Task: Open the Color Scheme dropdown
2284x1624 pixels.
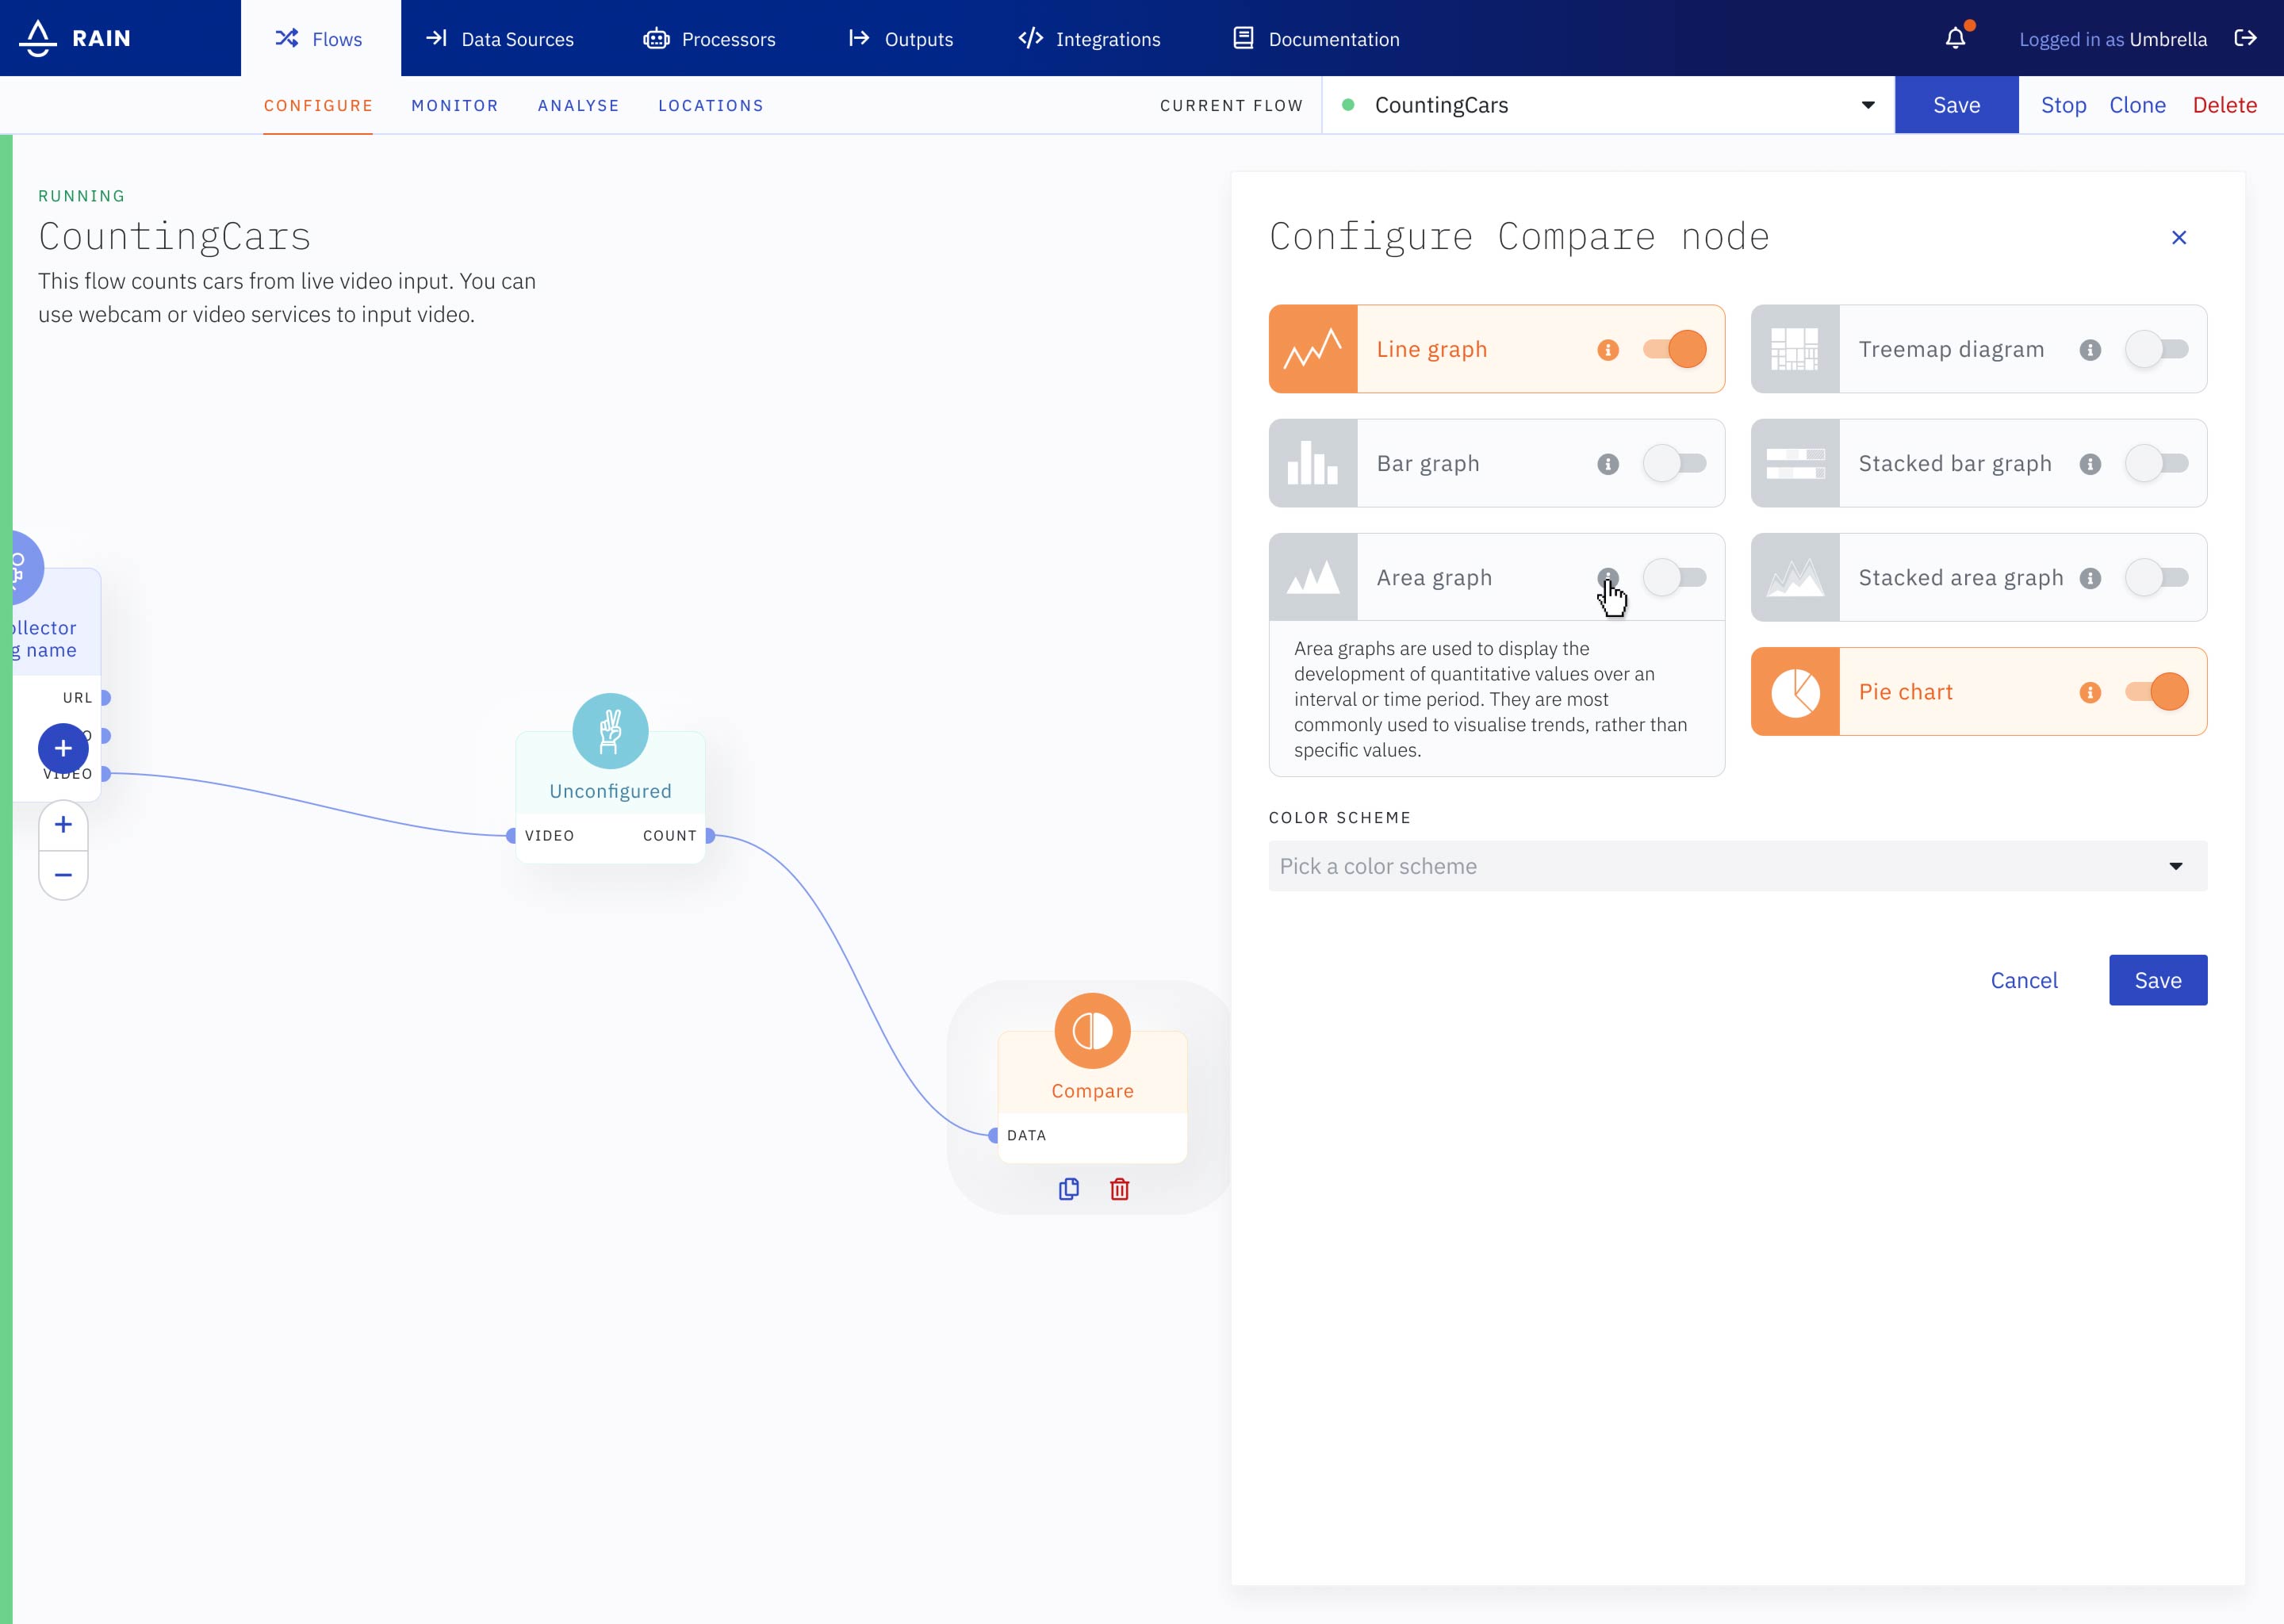Action: coord(1738,864)
